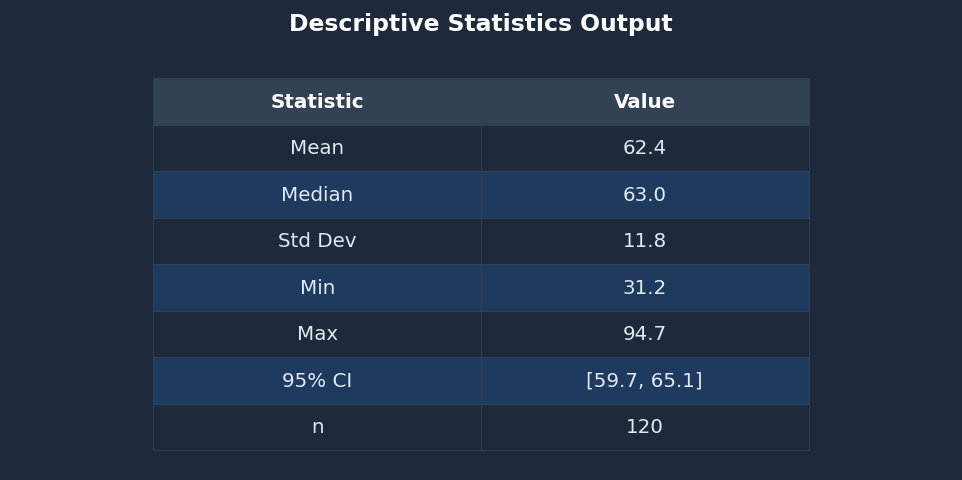Select the mean value 62.4
This screenshot has width=962, height=480.
point(644,148)
